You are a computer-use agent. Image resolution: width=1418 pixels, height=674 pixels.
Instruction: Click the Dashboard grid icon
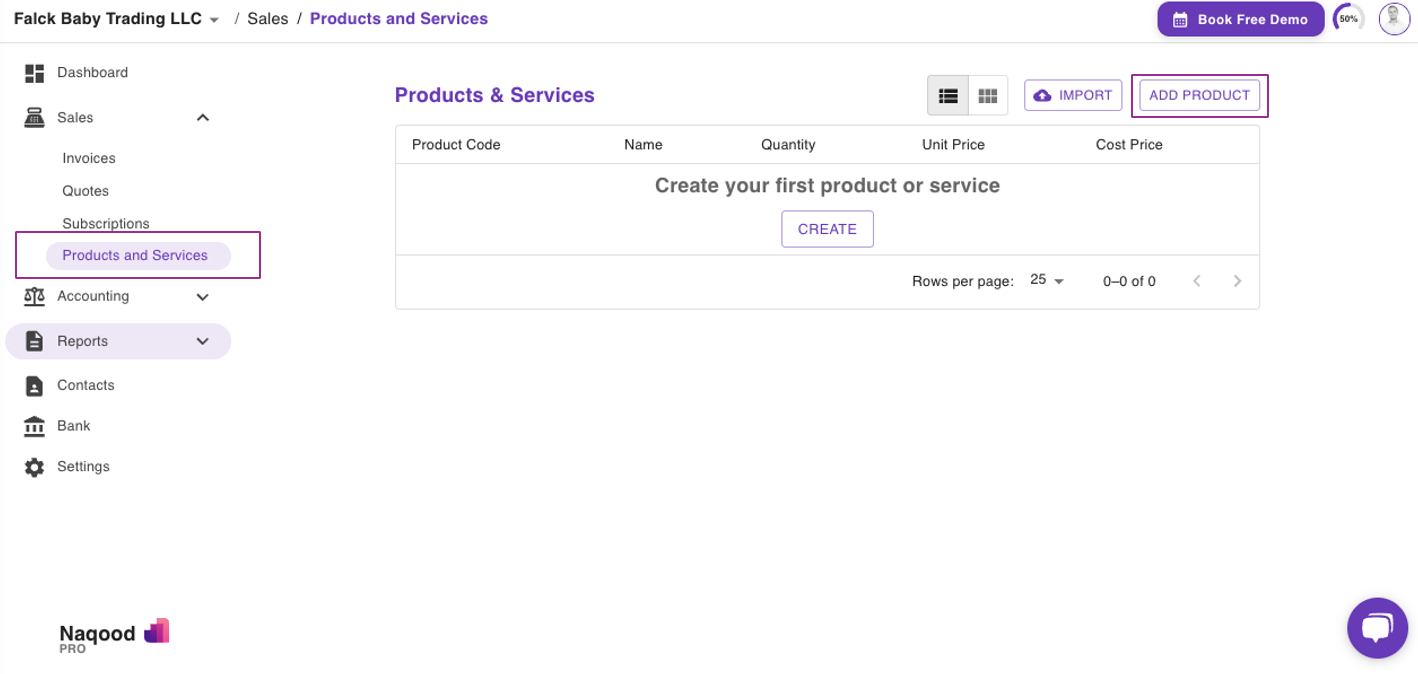(35, 73)
